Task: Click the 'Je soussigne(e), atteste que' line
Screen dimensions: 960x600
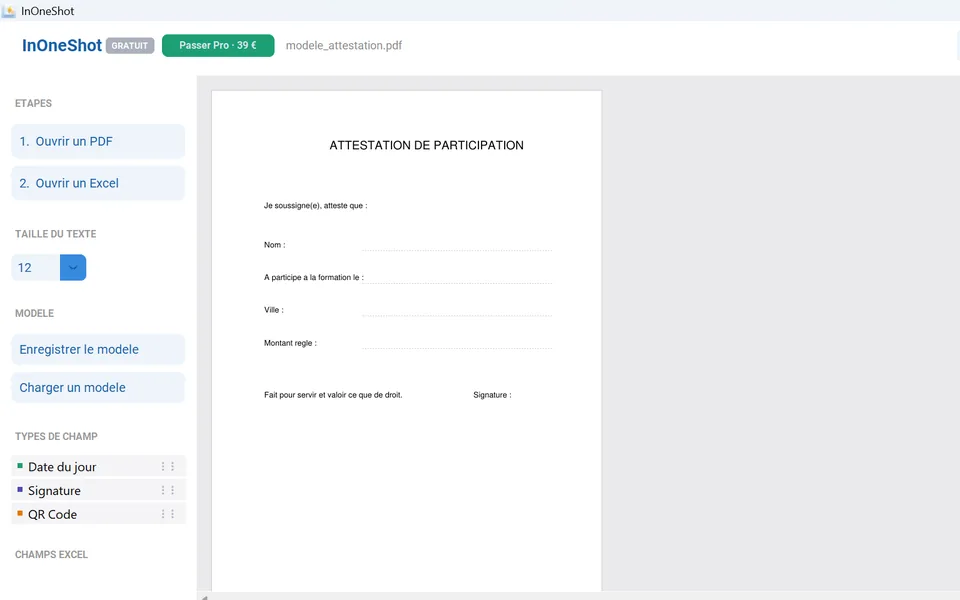Action: click(315, 206)
